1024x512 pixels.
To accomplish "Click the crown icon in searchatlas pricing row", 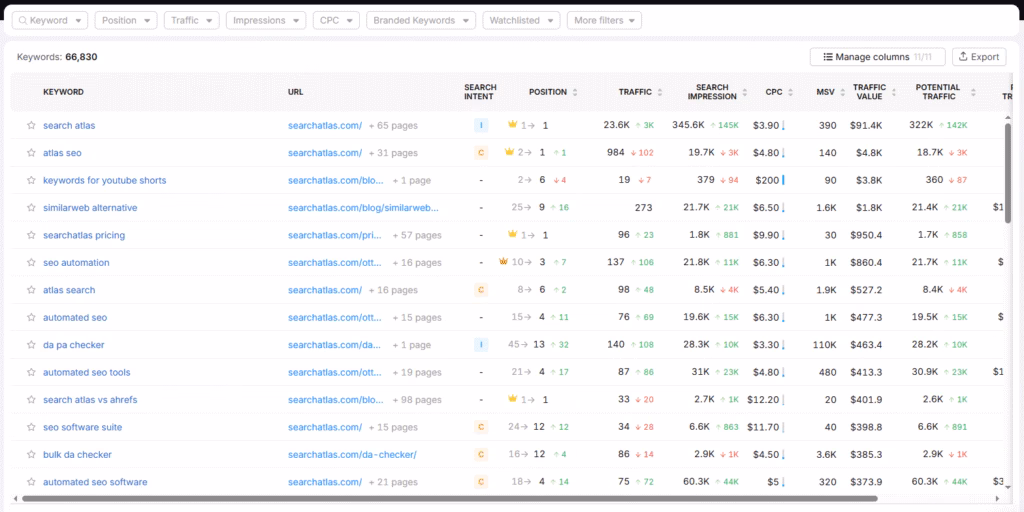I will [512, 235].
